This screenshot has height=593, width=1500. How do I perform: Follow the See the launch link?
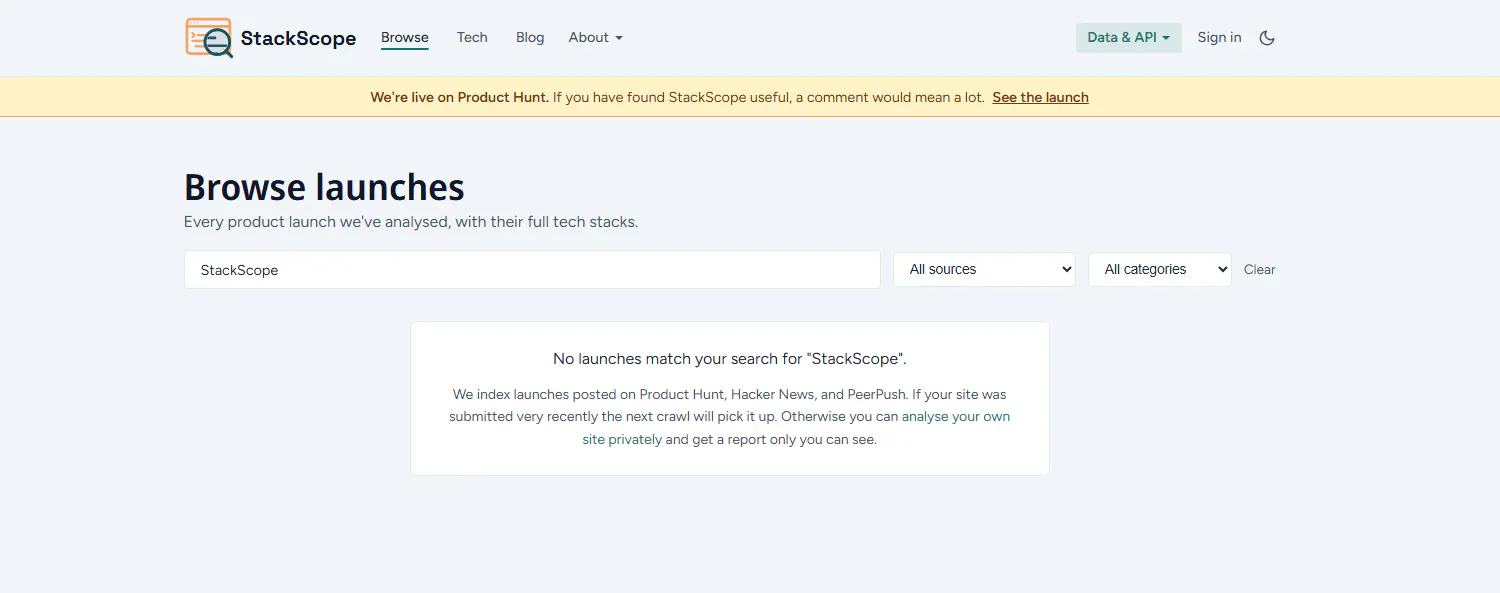tap(1040, 97)
